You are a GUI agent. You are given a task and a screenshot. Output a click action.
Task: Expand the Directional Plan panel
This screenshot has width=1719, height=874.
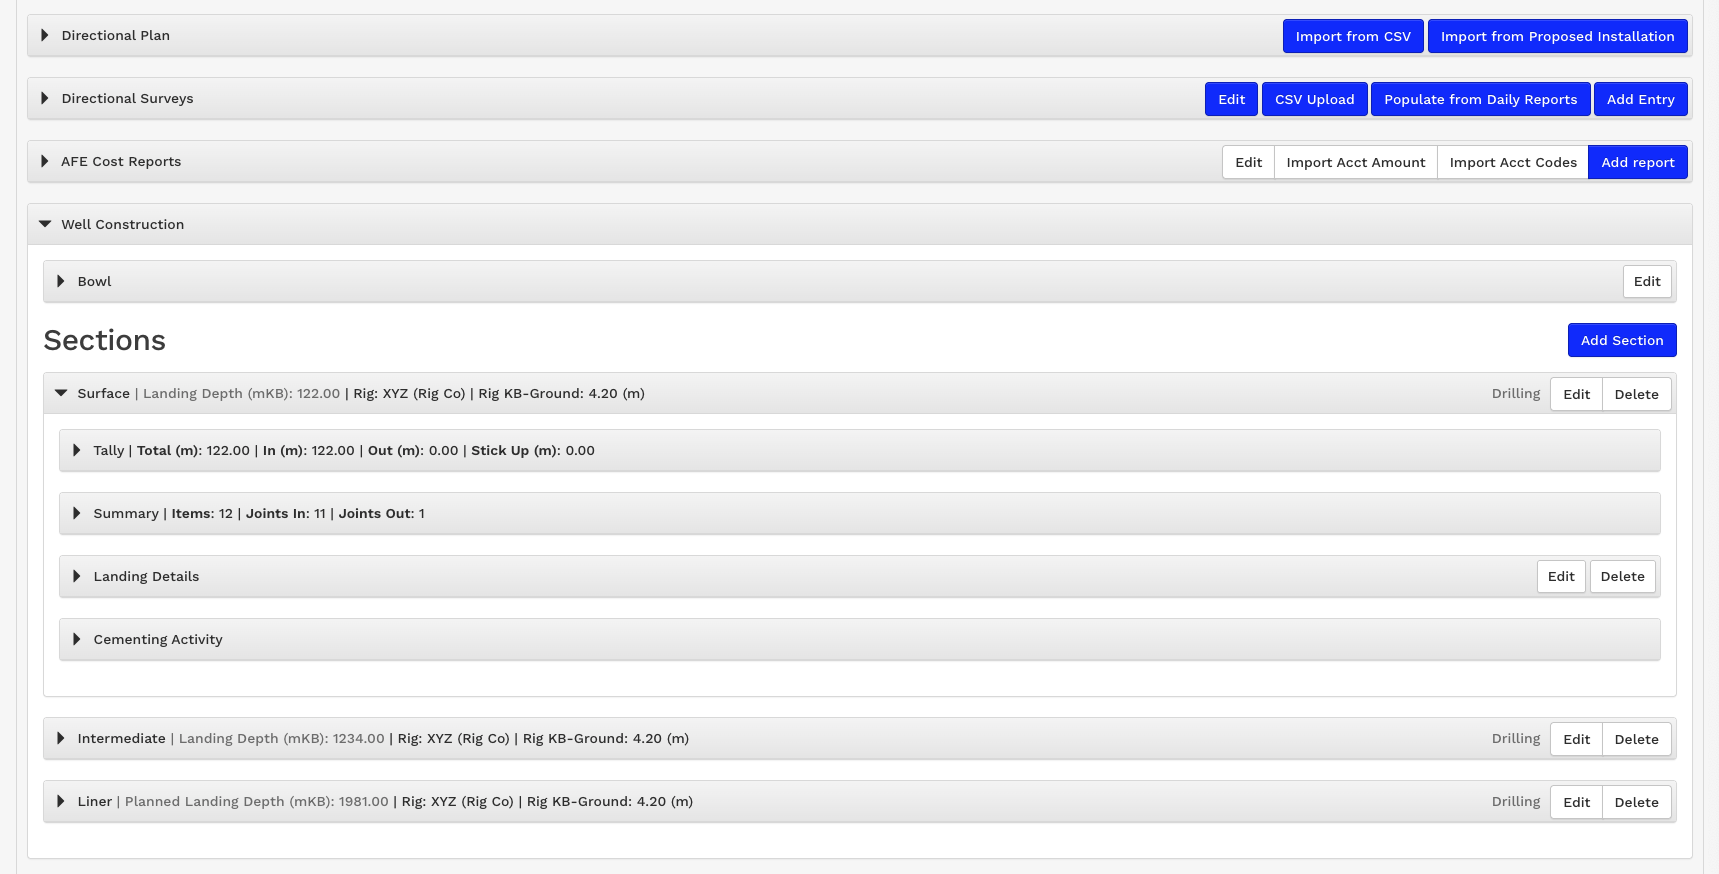point(45,36)
